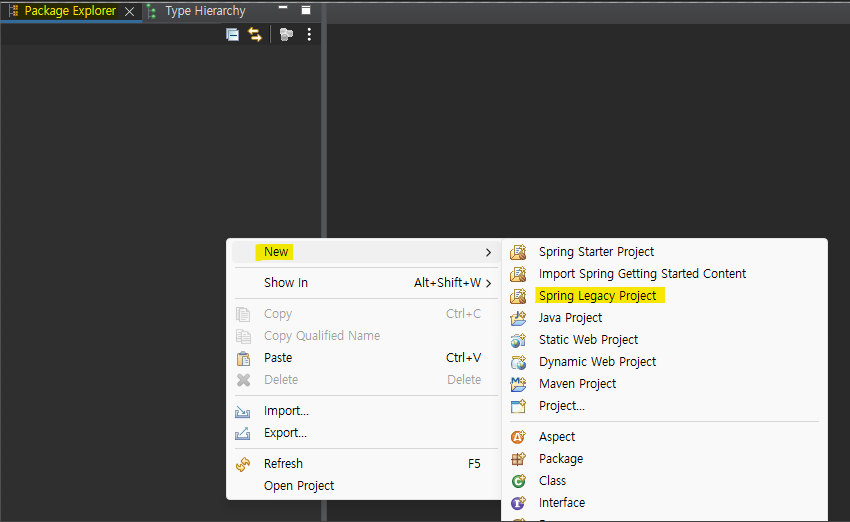Click the Import icon
850x522 pixels.
(x=242, y=412)
